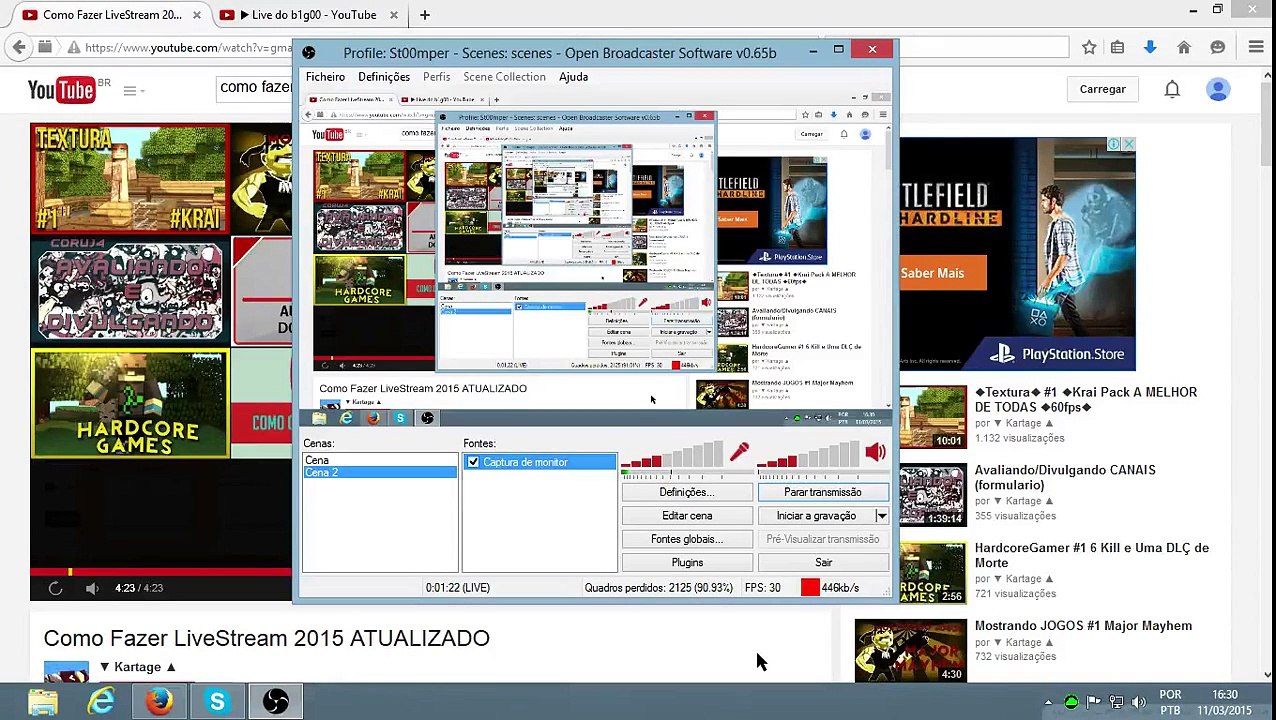Click the Definições... button
This screenshot has height=720, width=1276.
pyautogui.click(x=687, y=492)
